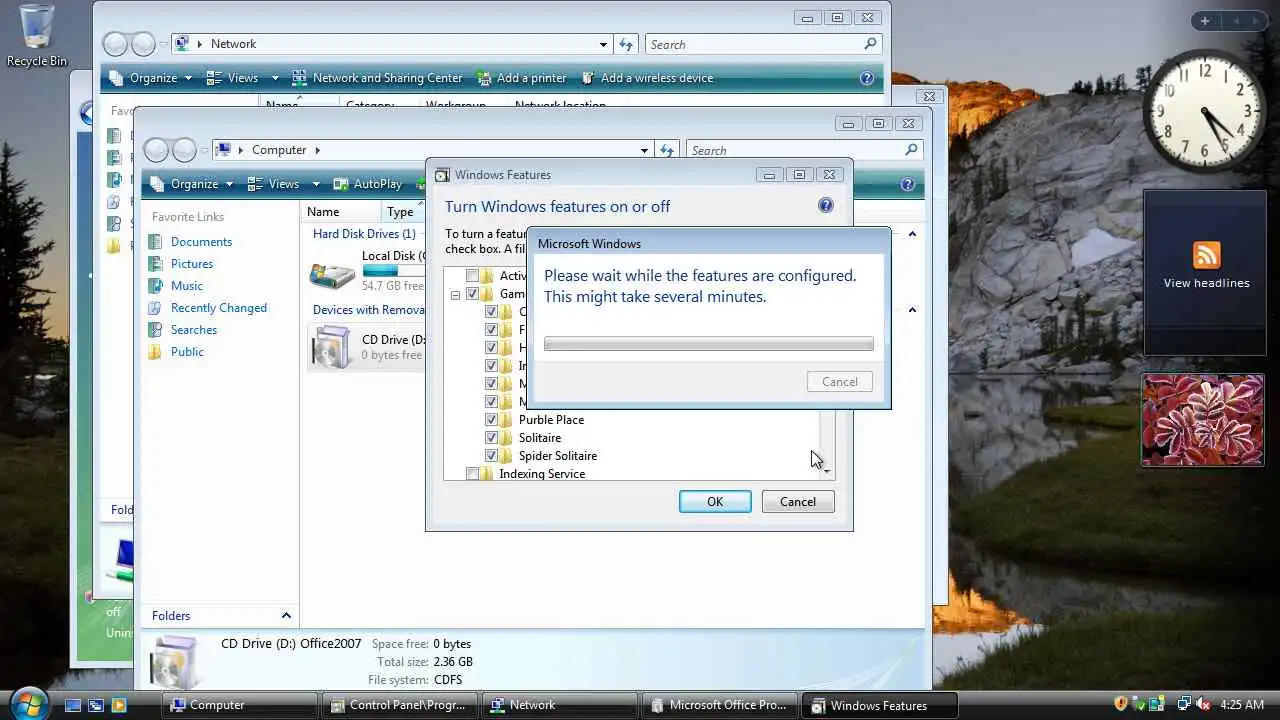Open the Computer address bar history dropdown
The height and width of the screenshot is (720, 1280).
644,150
